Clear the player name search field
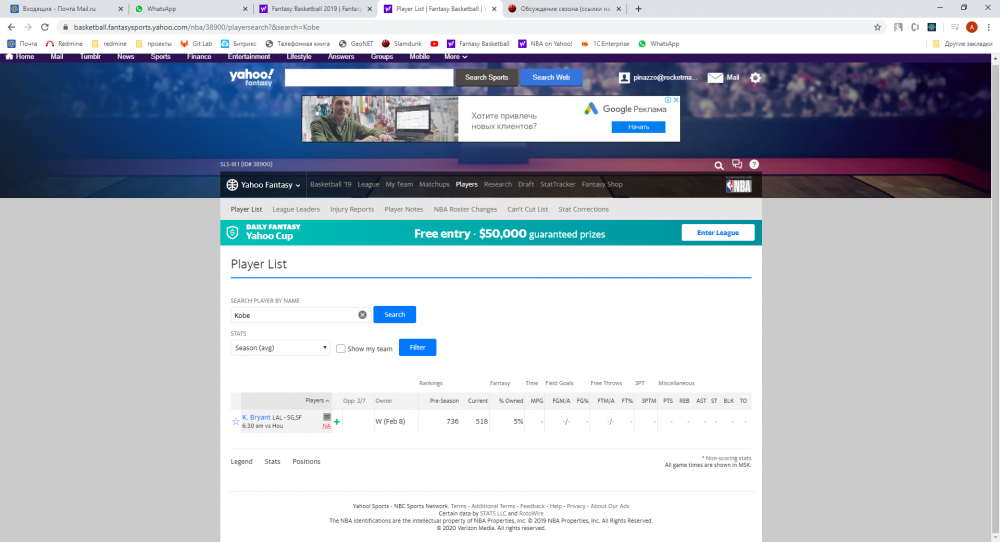Viewport: 1000px width, 542px height. [362, 315]
